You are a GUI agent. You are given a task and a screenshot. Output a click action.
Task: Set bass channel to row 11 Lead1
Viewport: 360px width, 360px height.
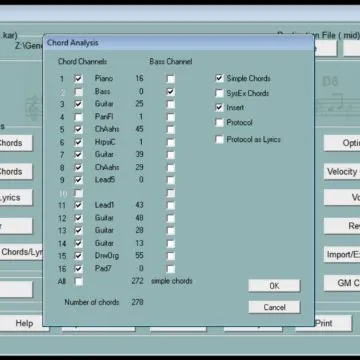pos(170,205)
